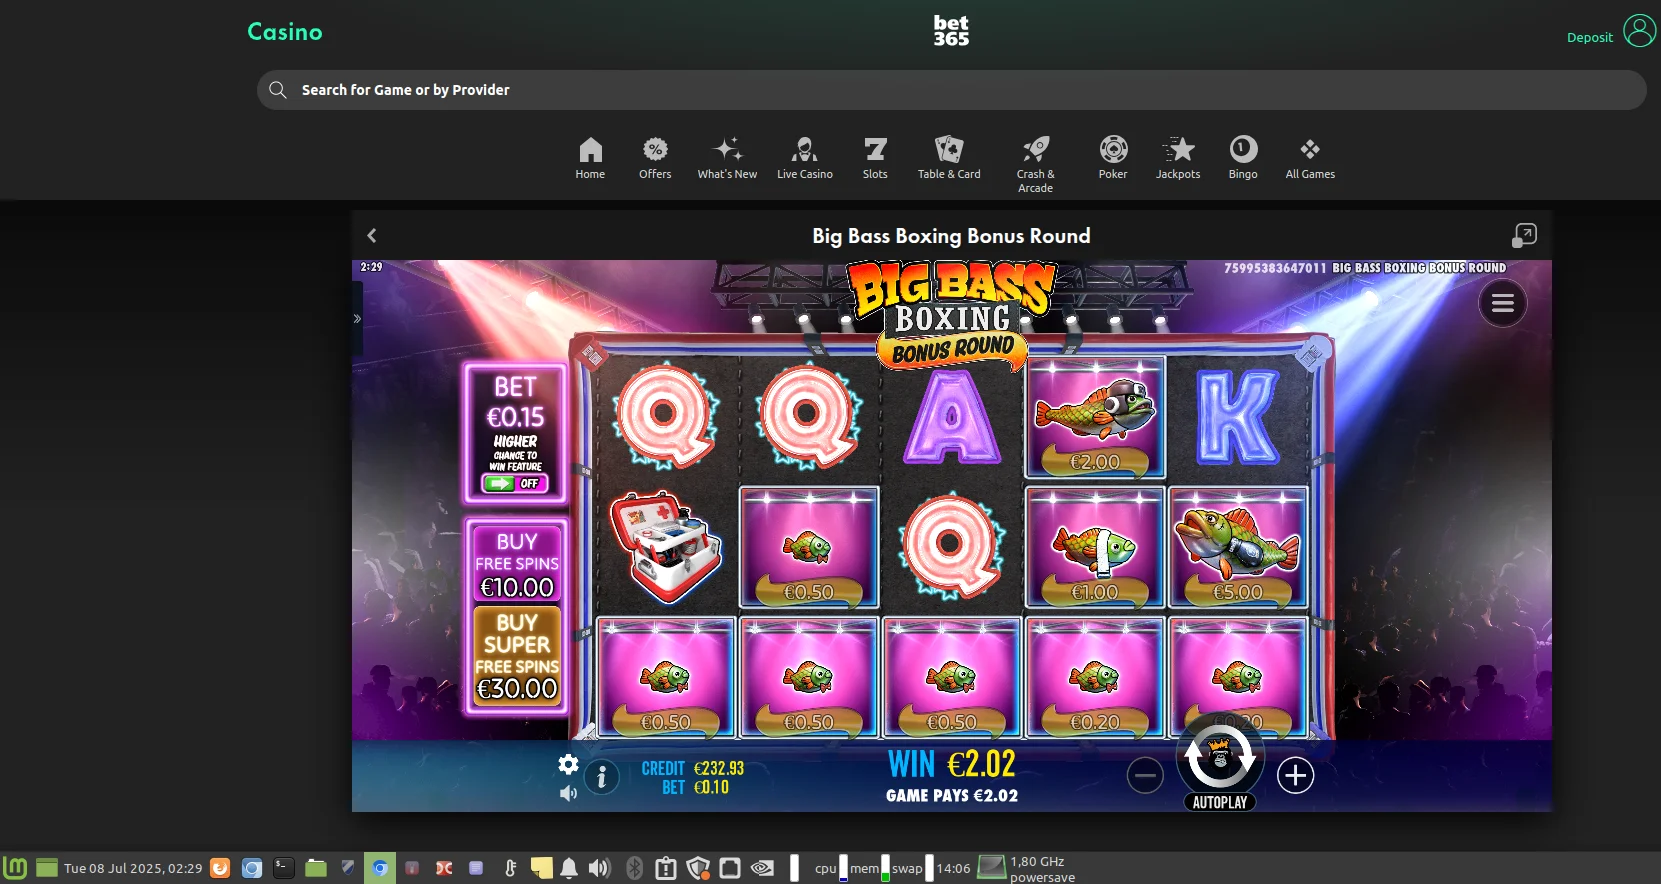The image size is (1661, 884).
Task: Open the Home casino section
Action: 590,158
